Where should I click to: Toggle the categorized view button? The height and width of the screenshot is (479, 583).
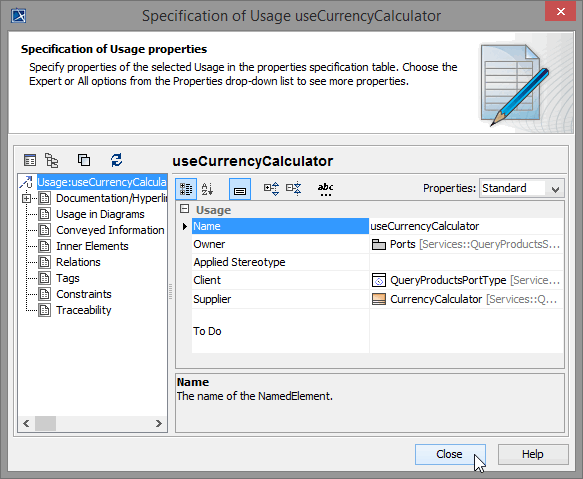186,189
